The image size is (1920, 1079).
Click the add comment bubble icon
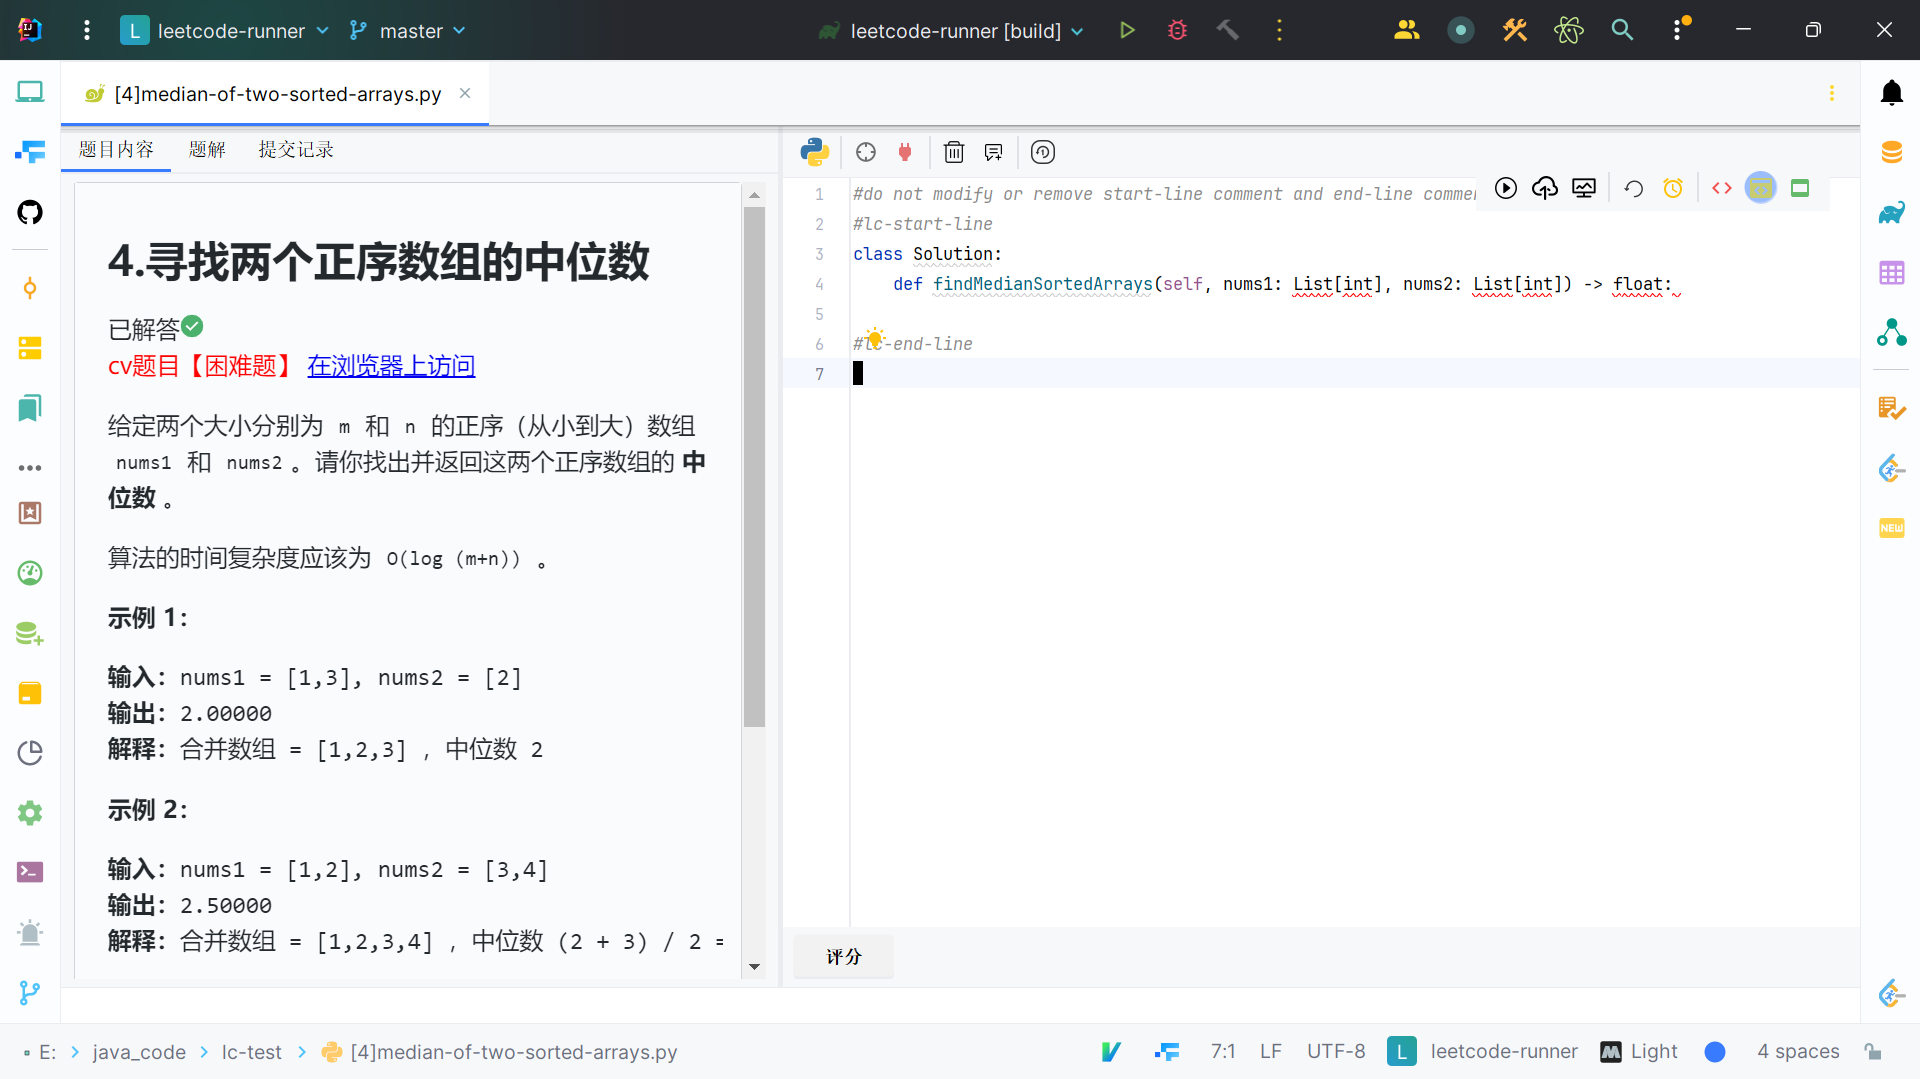pyautogui.click(x=993, y=152)
